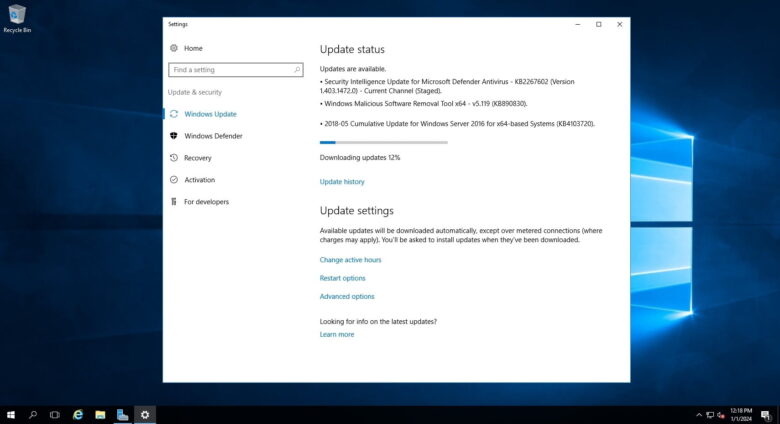Open the Action Center notifications icon
Screen dimensions: 780x424
(766, 415)
